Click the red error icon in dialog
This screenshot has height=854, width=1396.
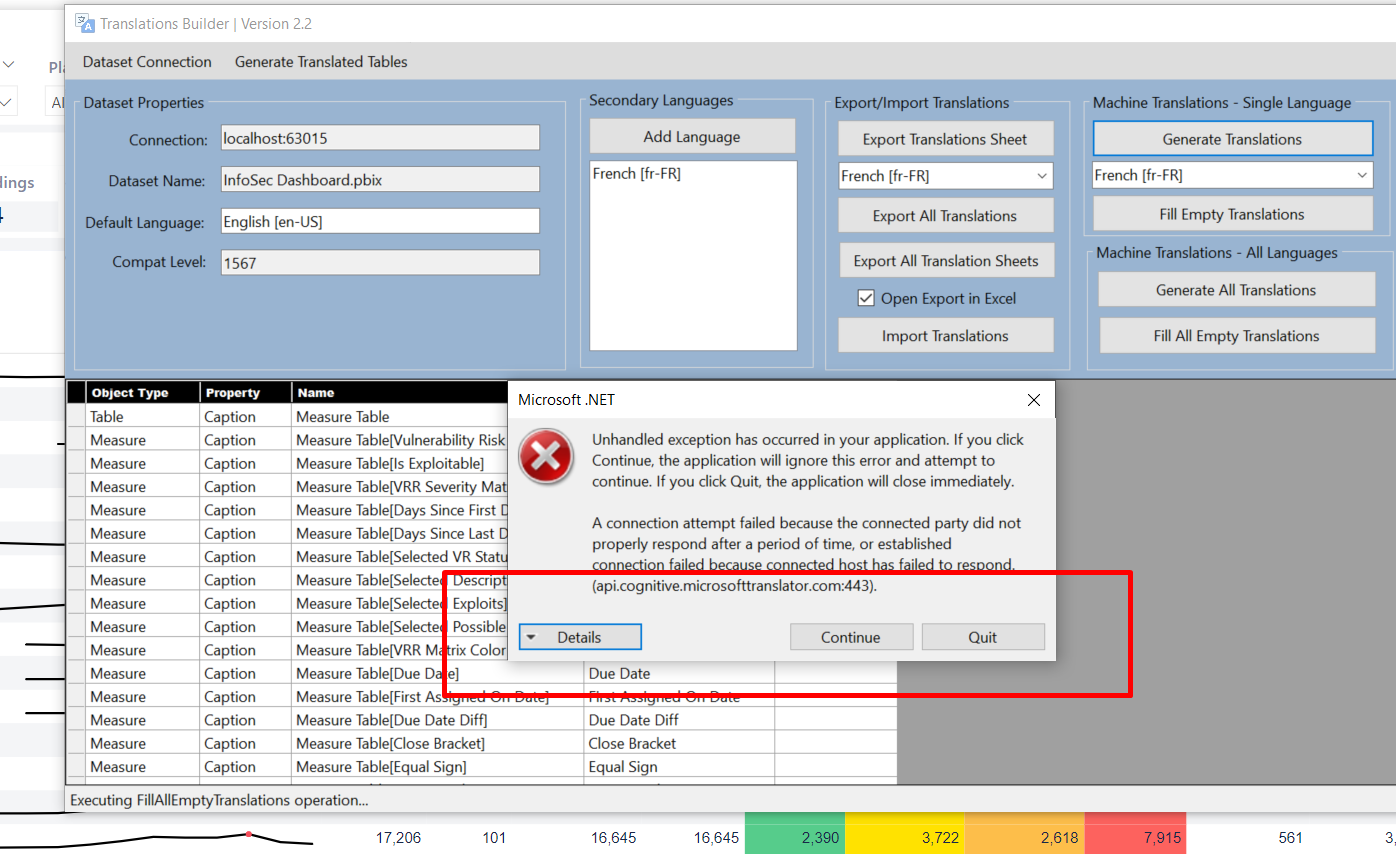(546, 456)
